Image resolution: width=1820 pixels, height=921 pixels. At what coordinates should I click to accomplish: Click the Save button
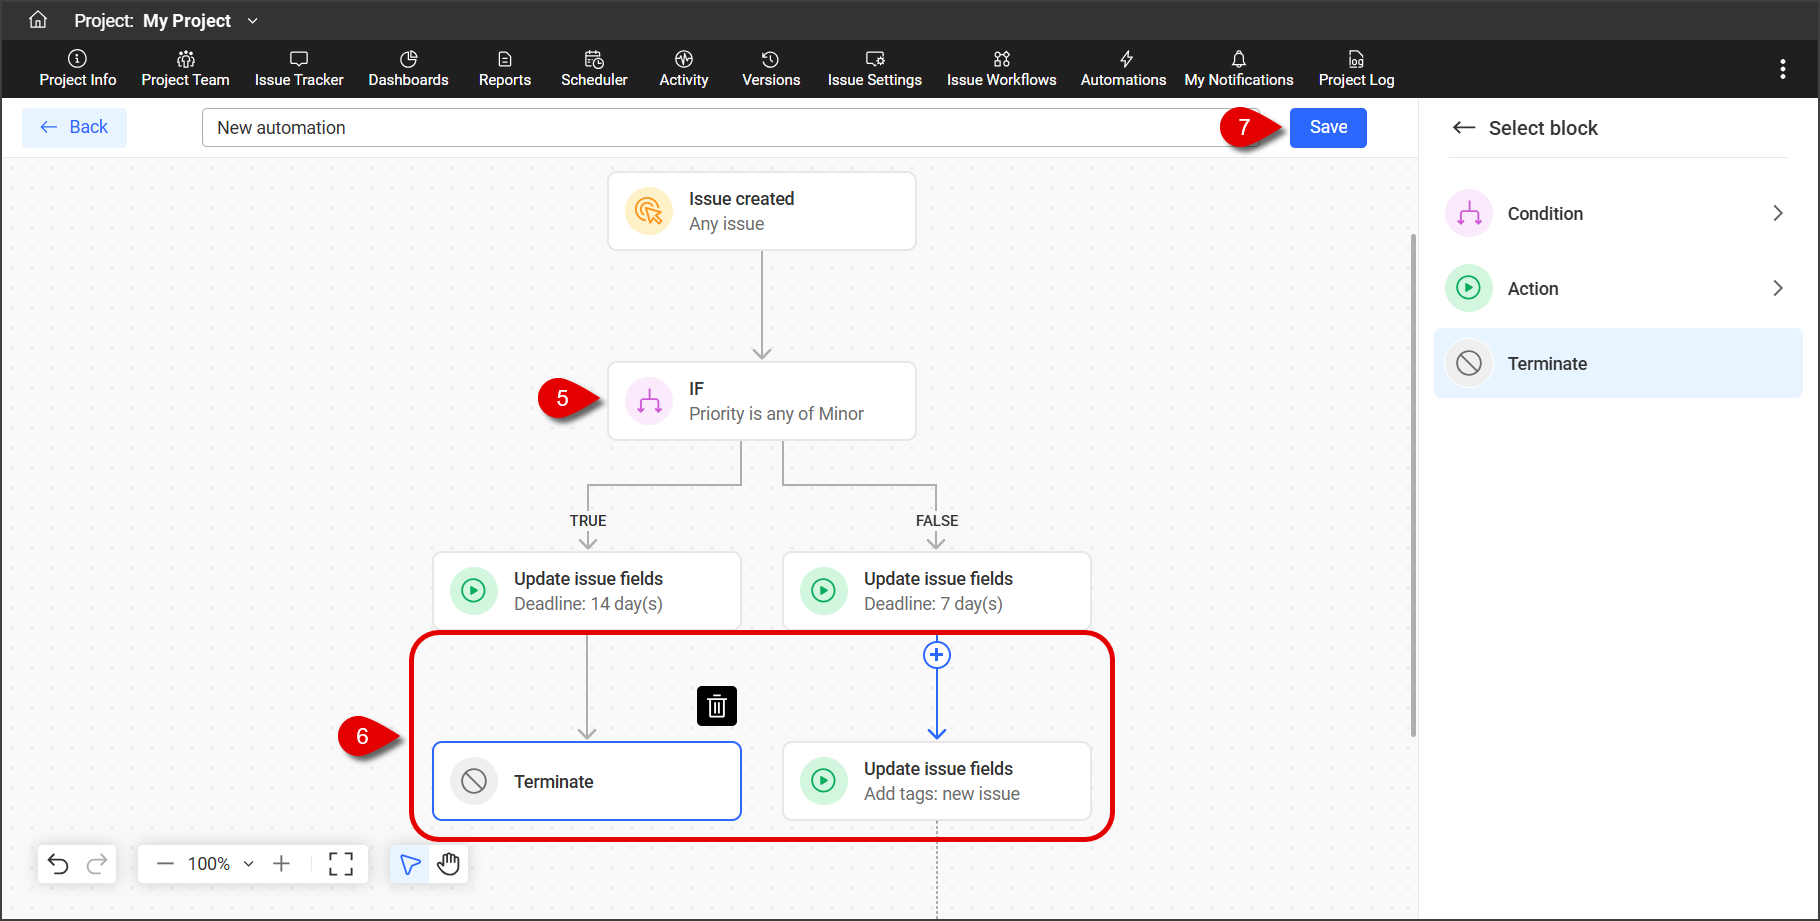1327,128
